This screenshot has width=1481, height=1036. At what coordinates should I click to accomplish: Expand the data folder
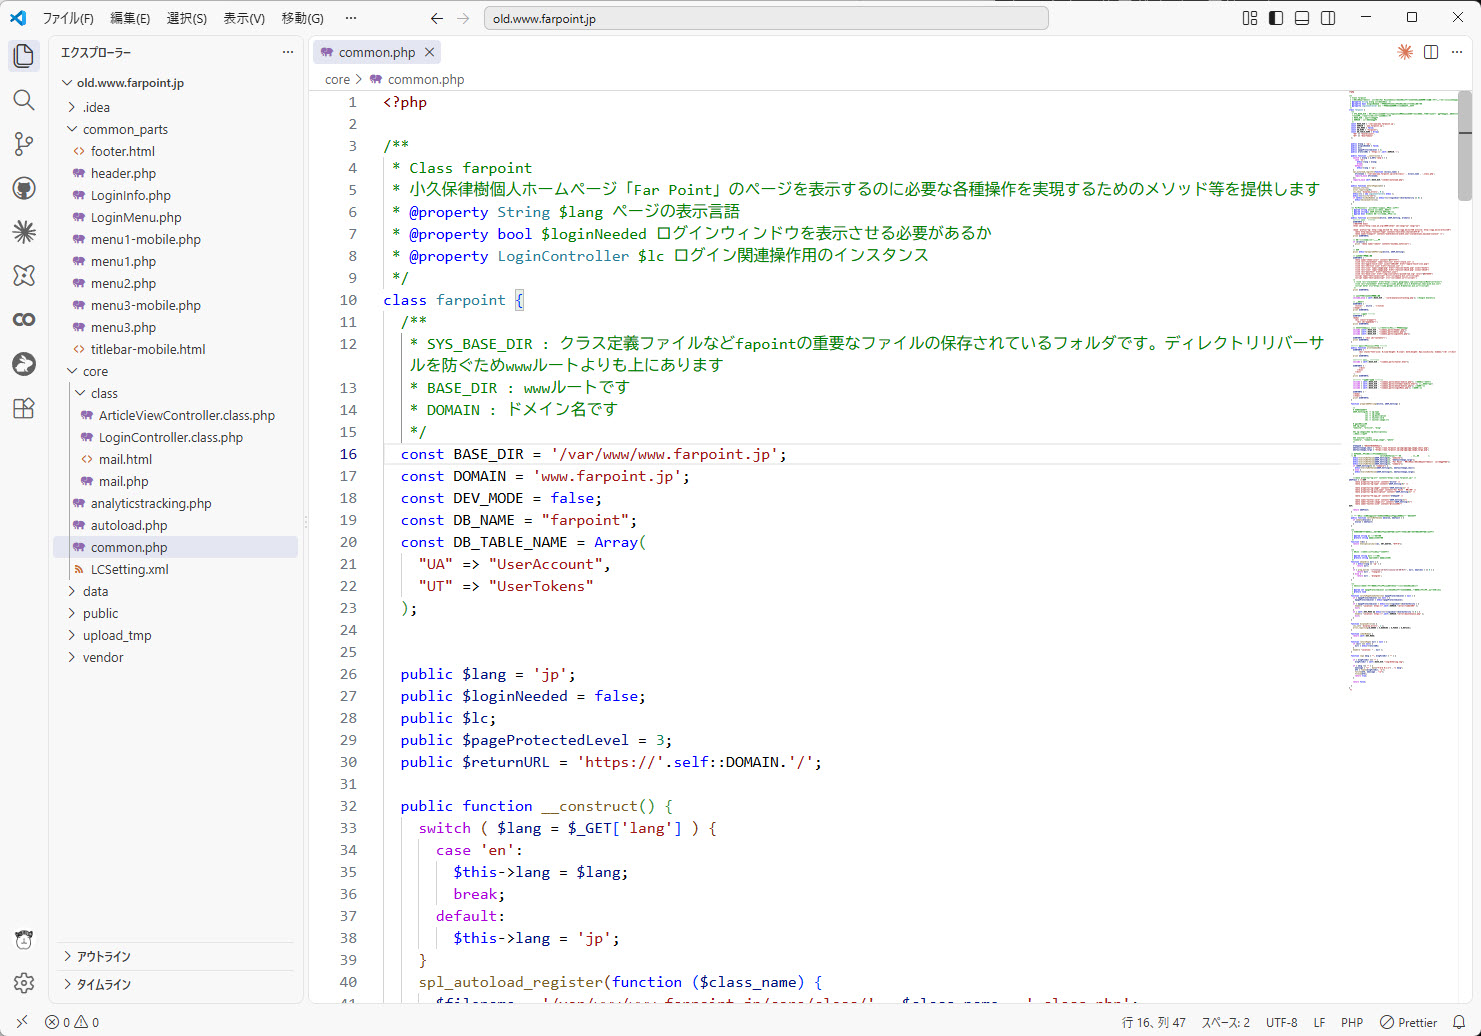(175, 591)
